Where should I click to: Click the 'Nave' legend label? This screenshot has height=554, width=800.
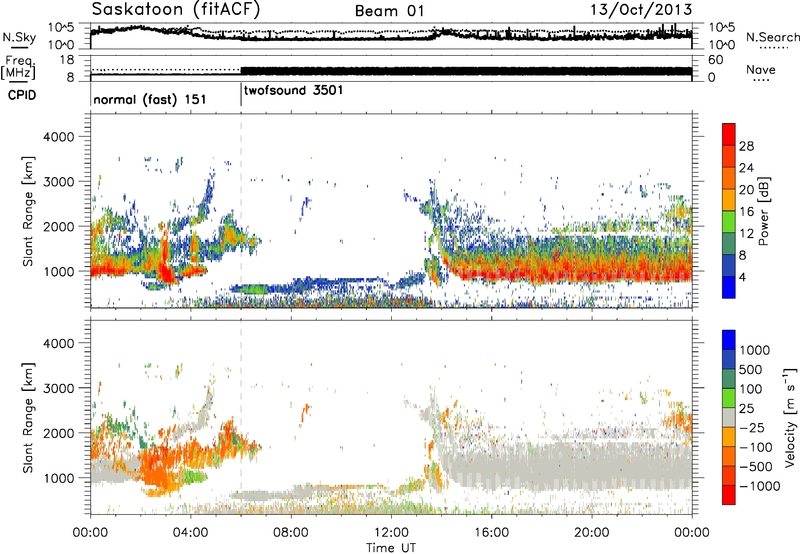point(761,70)
